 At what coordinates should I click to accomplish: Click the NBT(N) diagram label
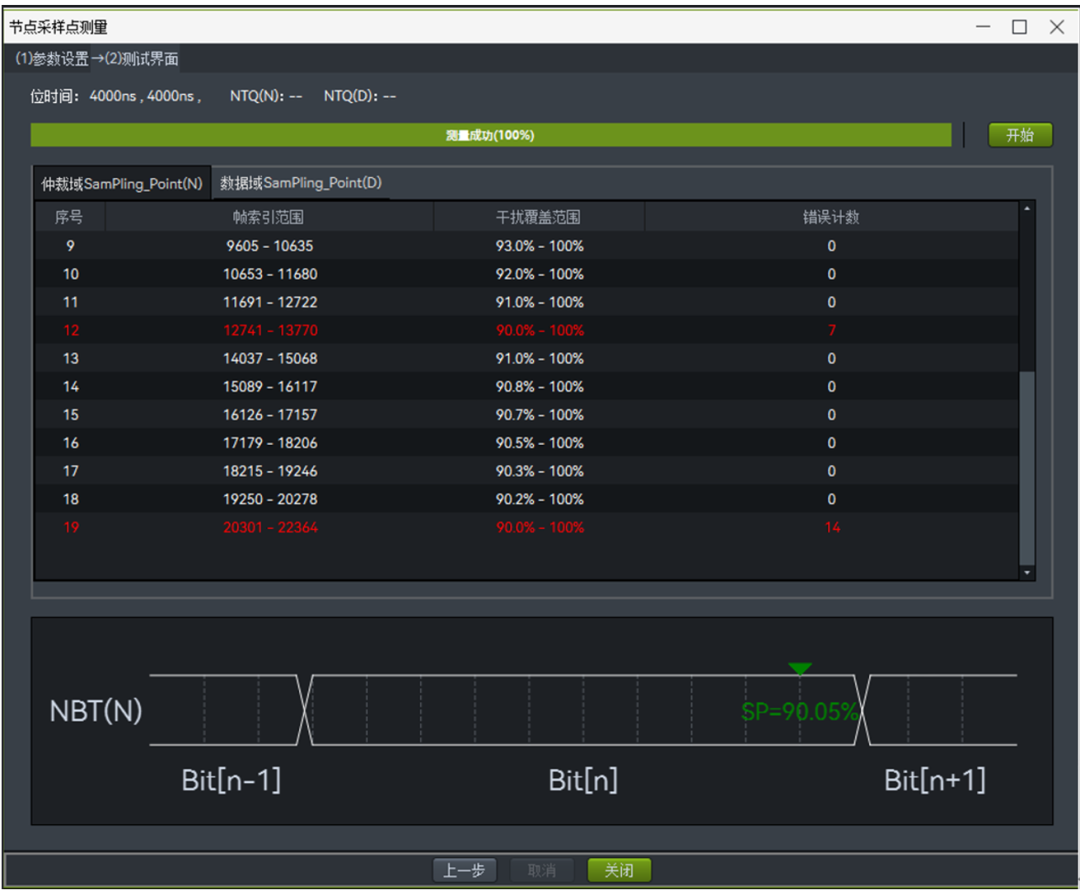pyautogui.click(x=96, y=711)
